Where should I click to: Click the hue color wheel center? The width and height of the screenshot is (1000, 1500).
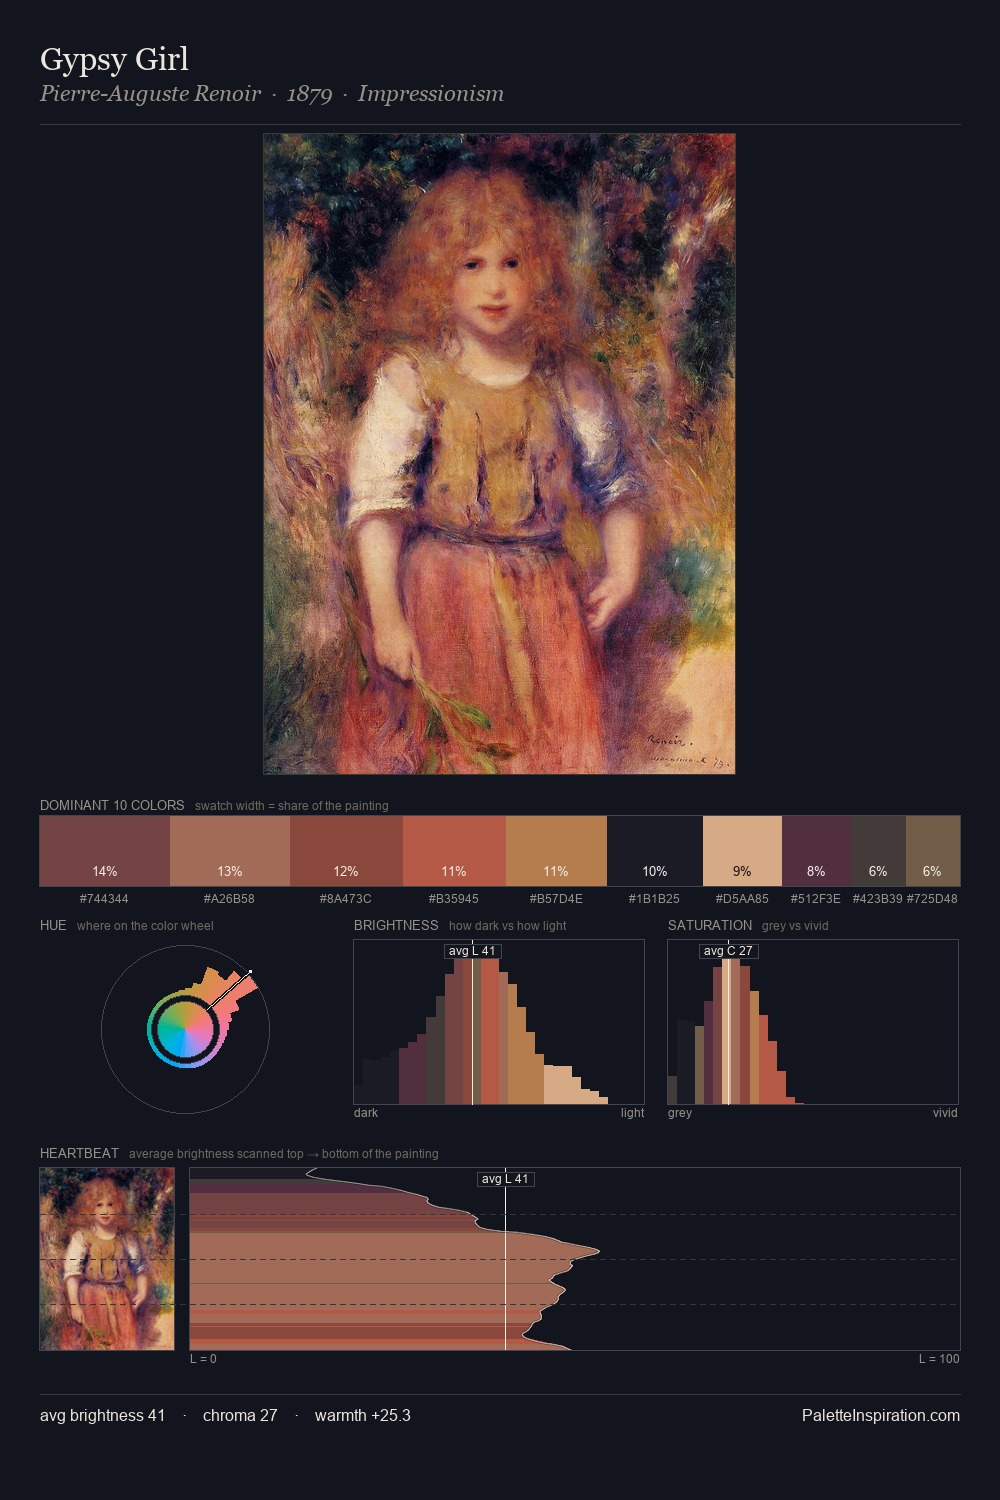185,1030
